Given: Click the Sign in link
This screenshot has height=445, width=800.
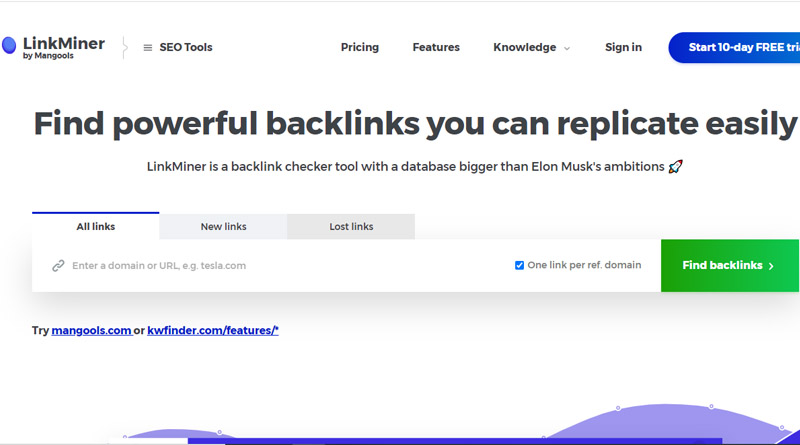Looking at the screenshot, I should (x=623, y=47).
